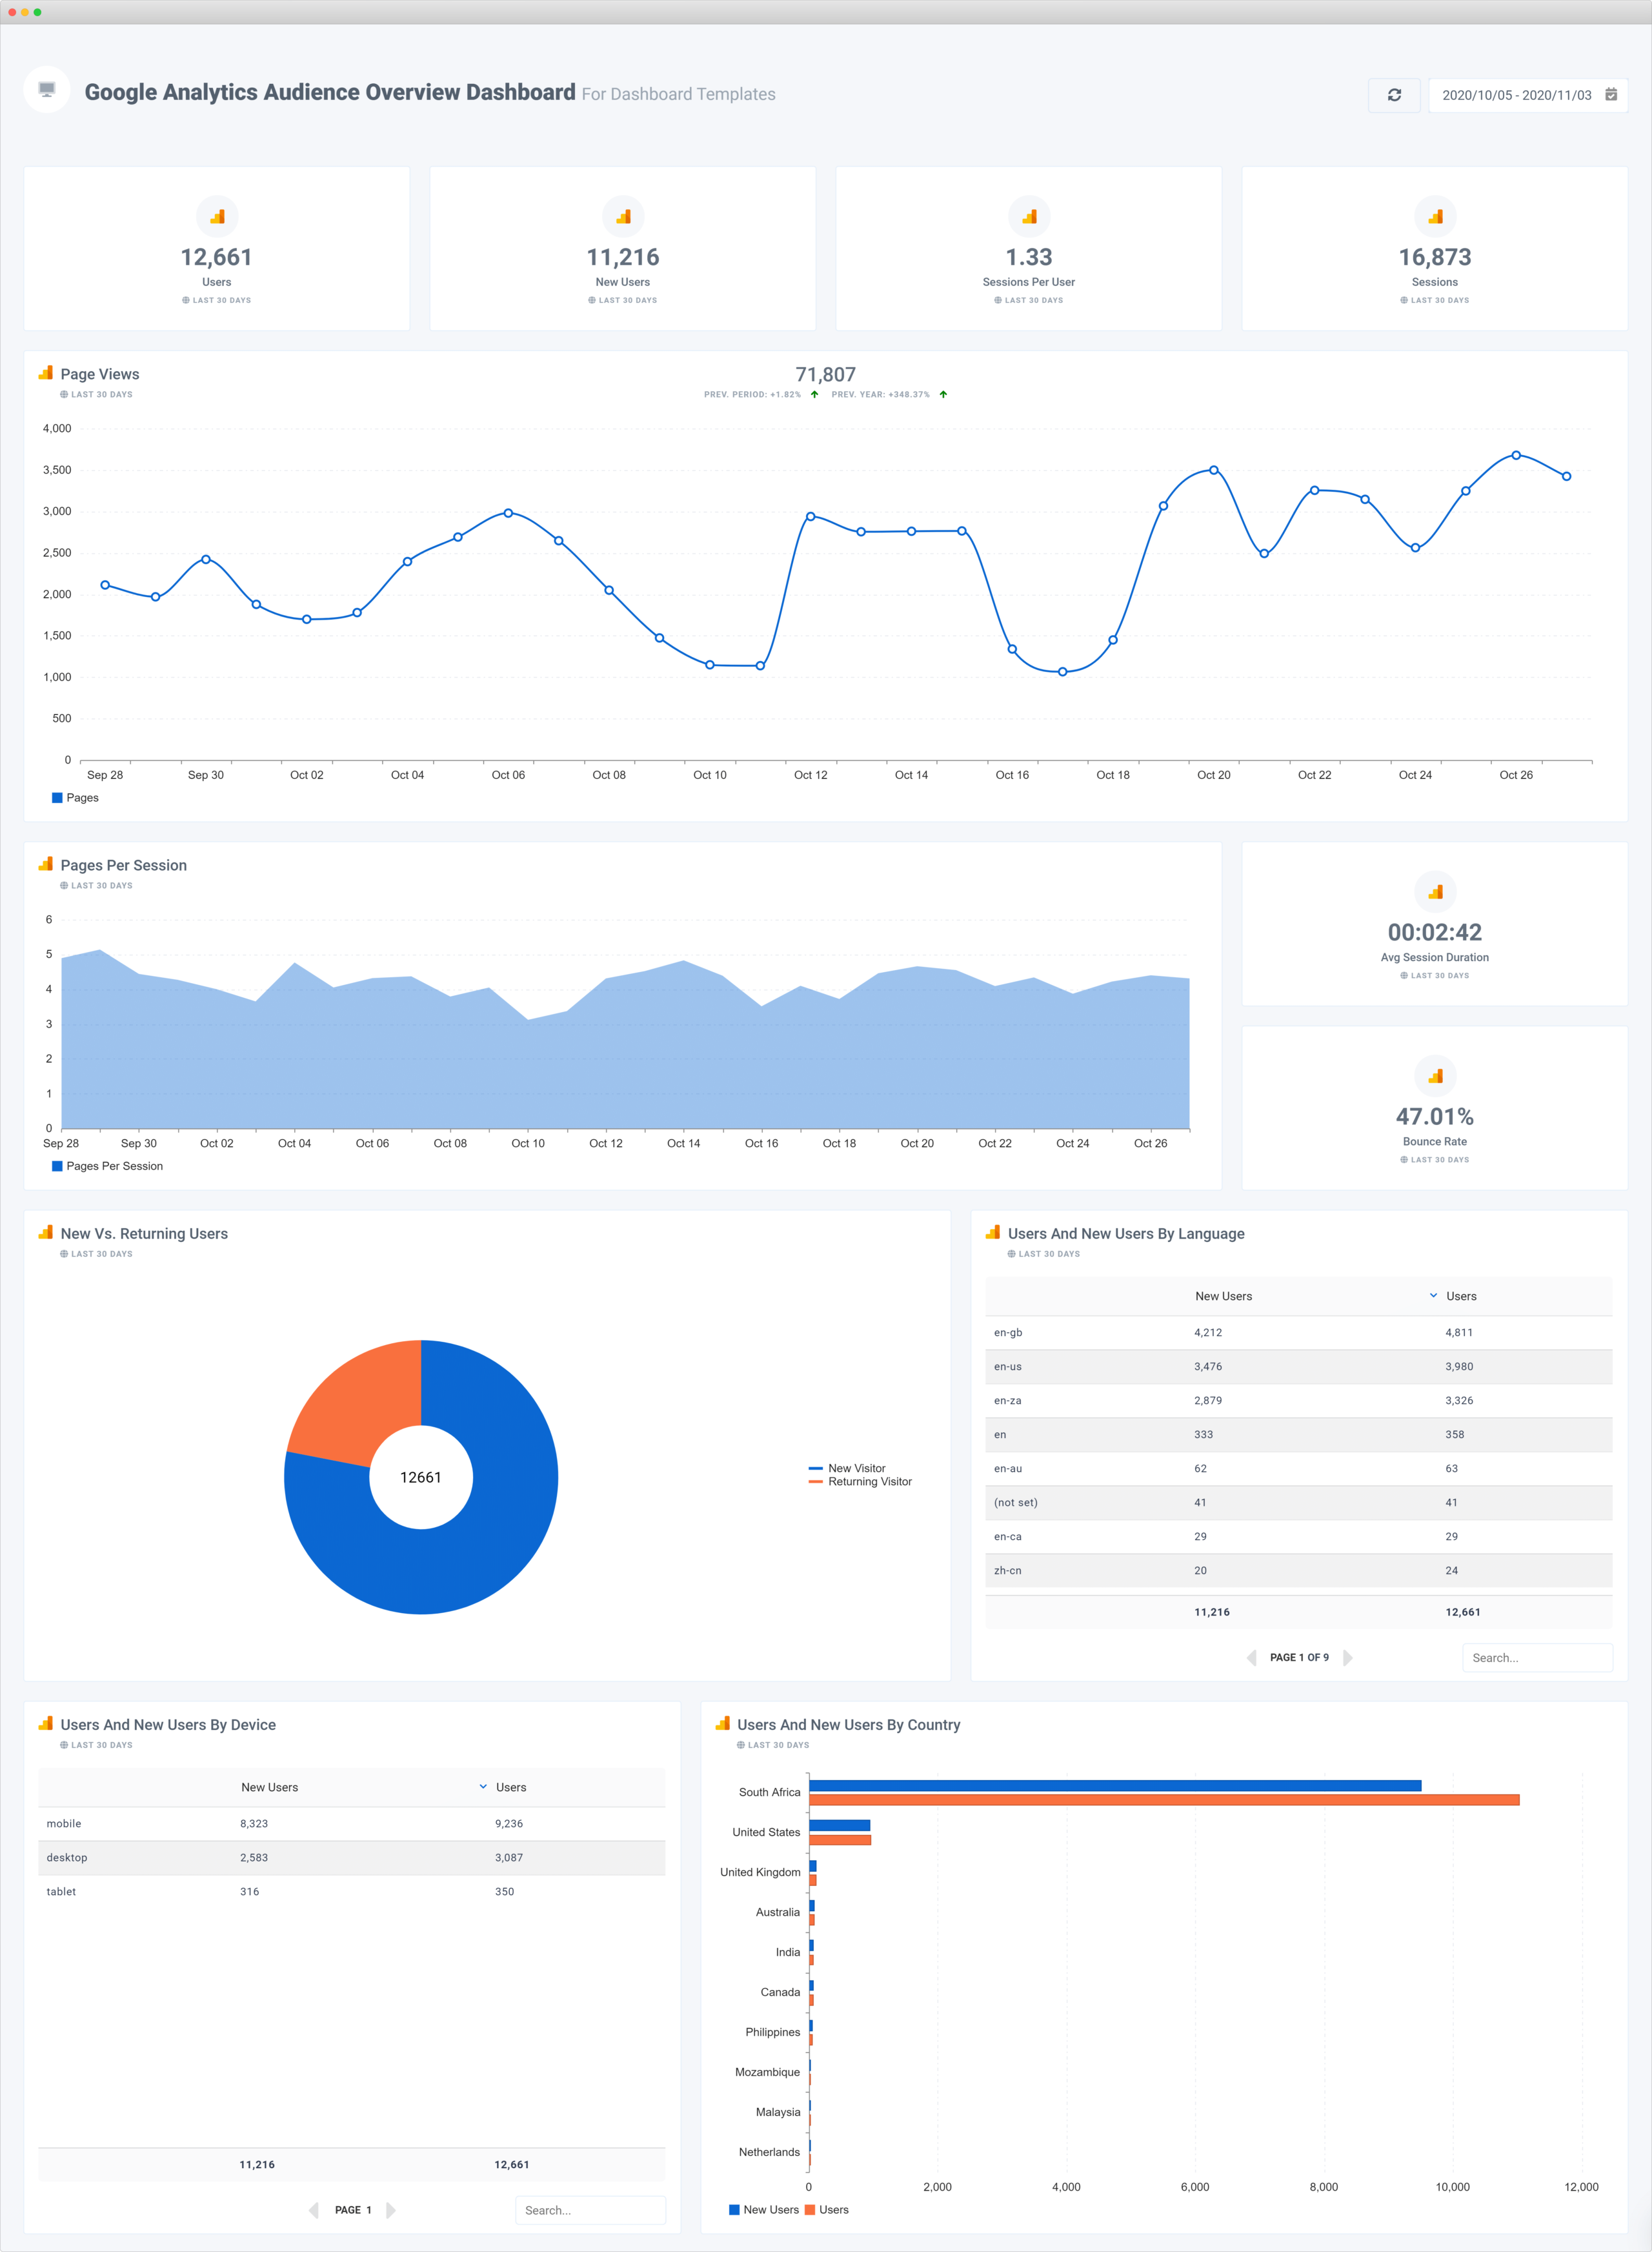Go to next page of language table

(x=1347, y=1657)
